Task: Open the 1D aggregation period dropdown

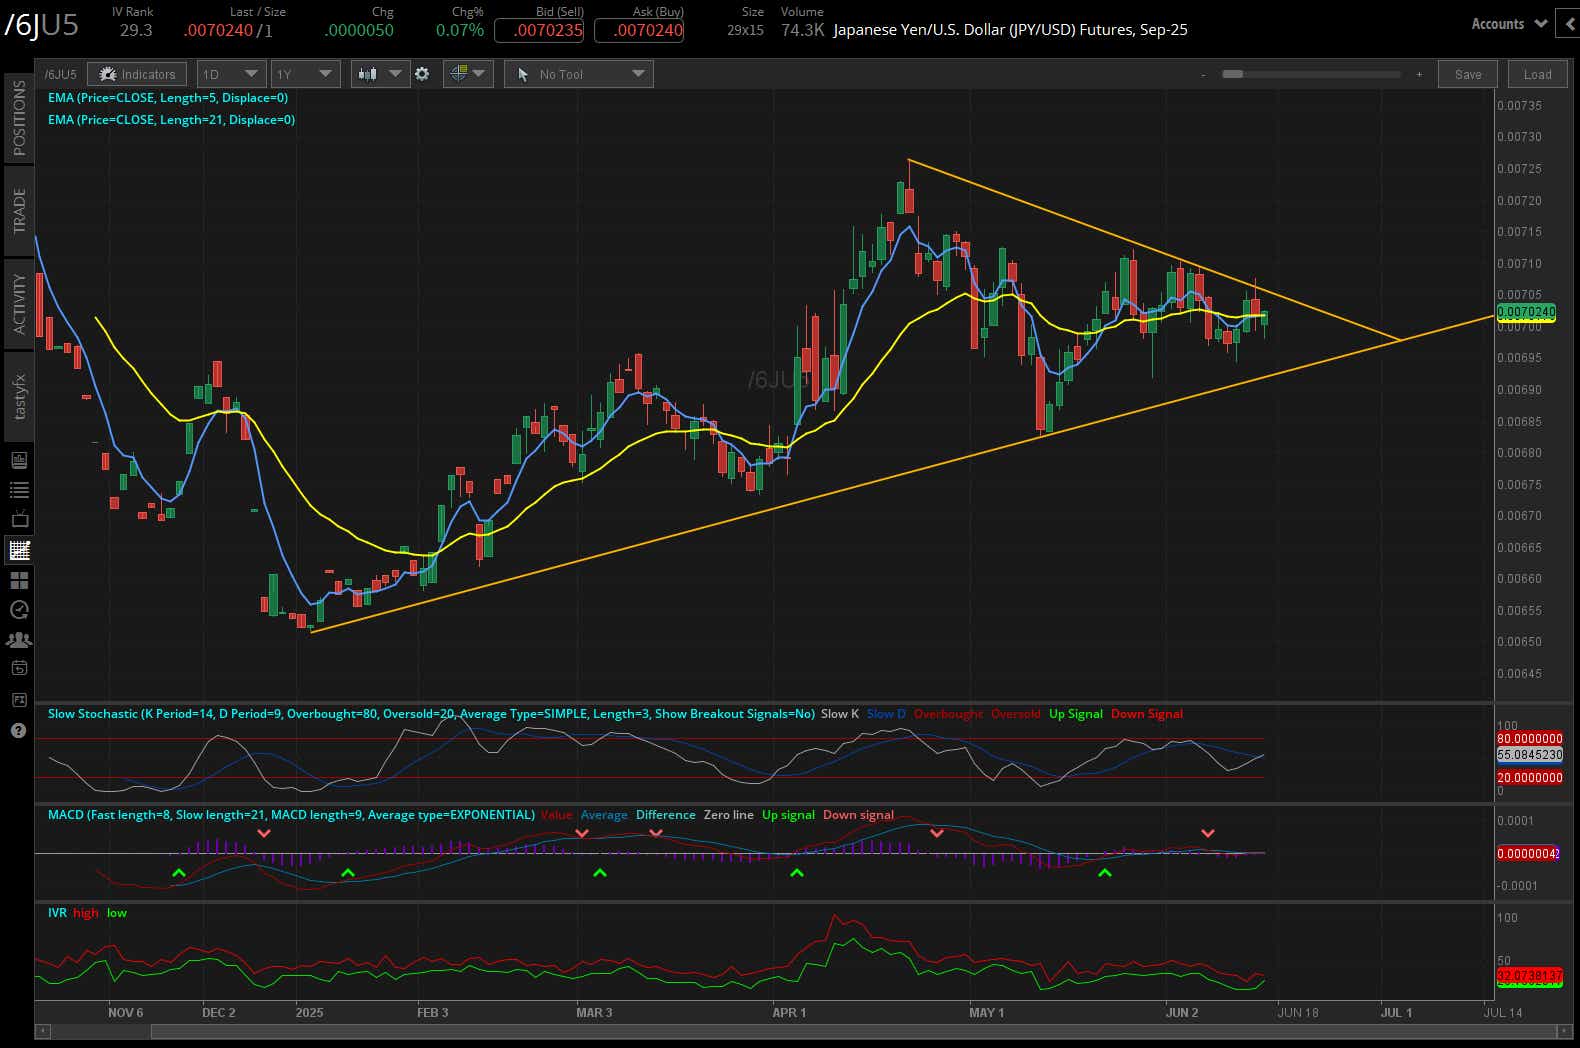Action: coord(230,74)
